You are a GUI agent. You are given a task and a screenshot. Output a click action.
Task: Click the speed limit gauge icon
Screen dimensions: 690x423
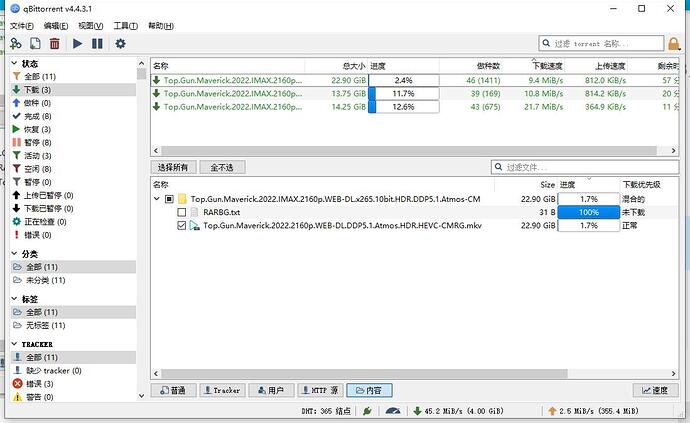[x=393, y=411]
